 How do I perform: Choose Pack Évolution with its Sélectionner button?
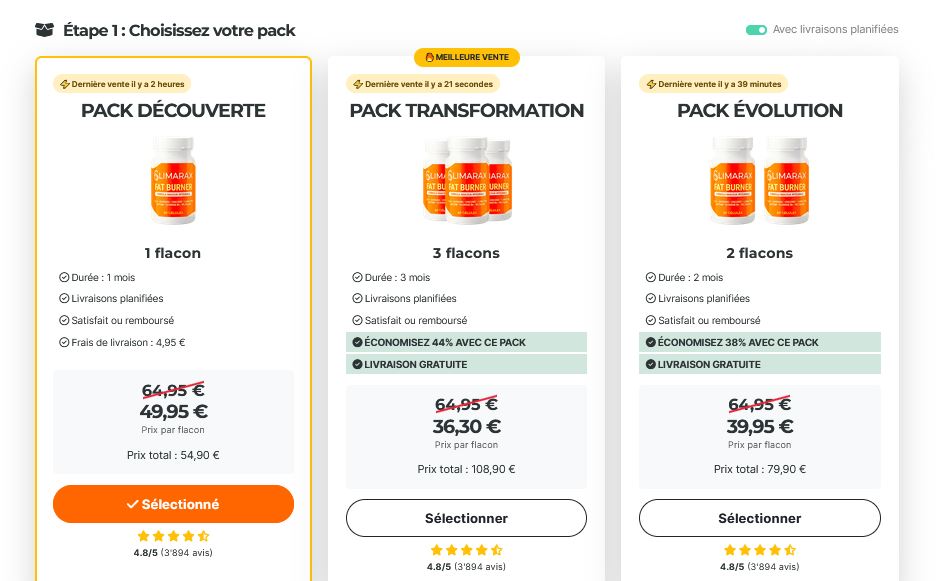point(760,518)
